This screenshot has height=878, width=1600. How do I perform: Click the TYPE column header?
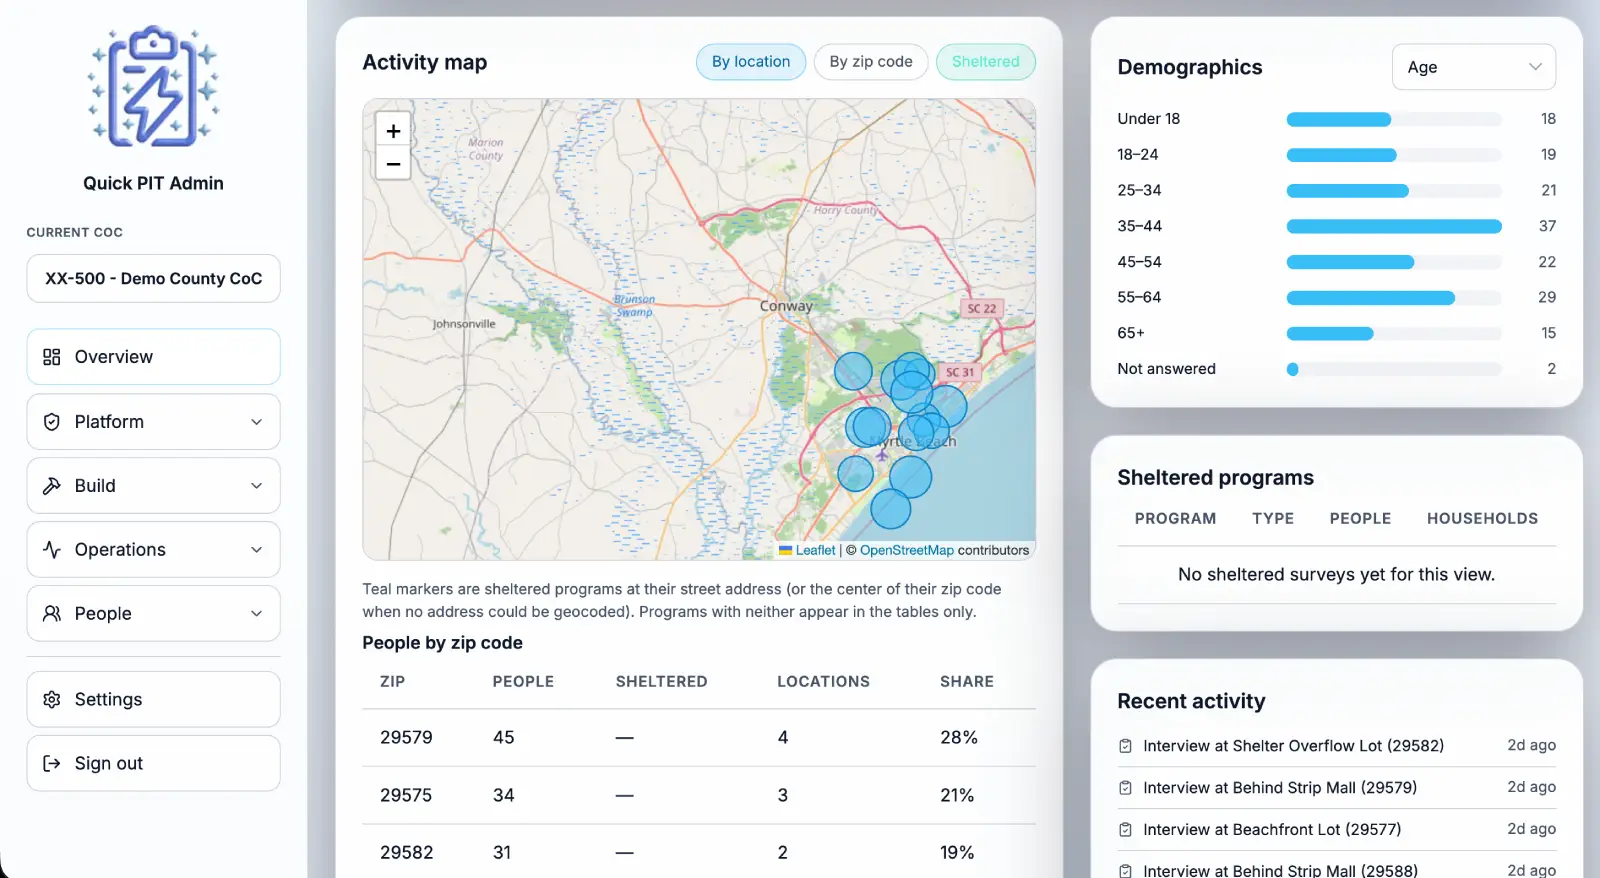(1273, 519)
